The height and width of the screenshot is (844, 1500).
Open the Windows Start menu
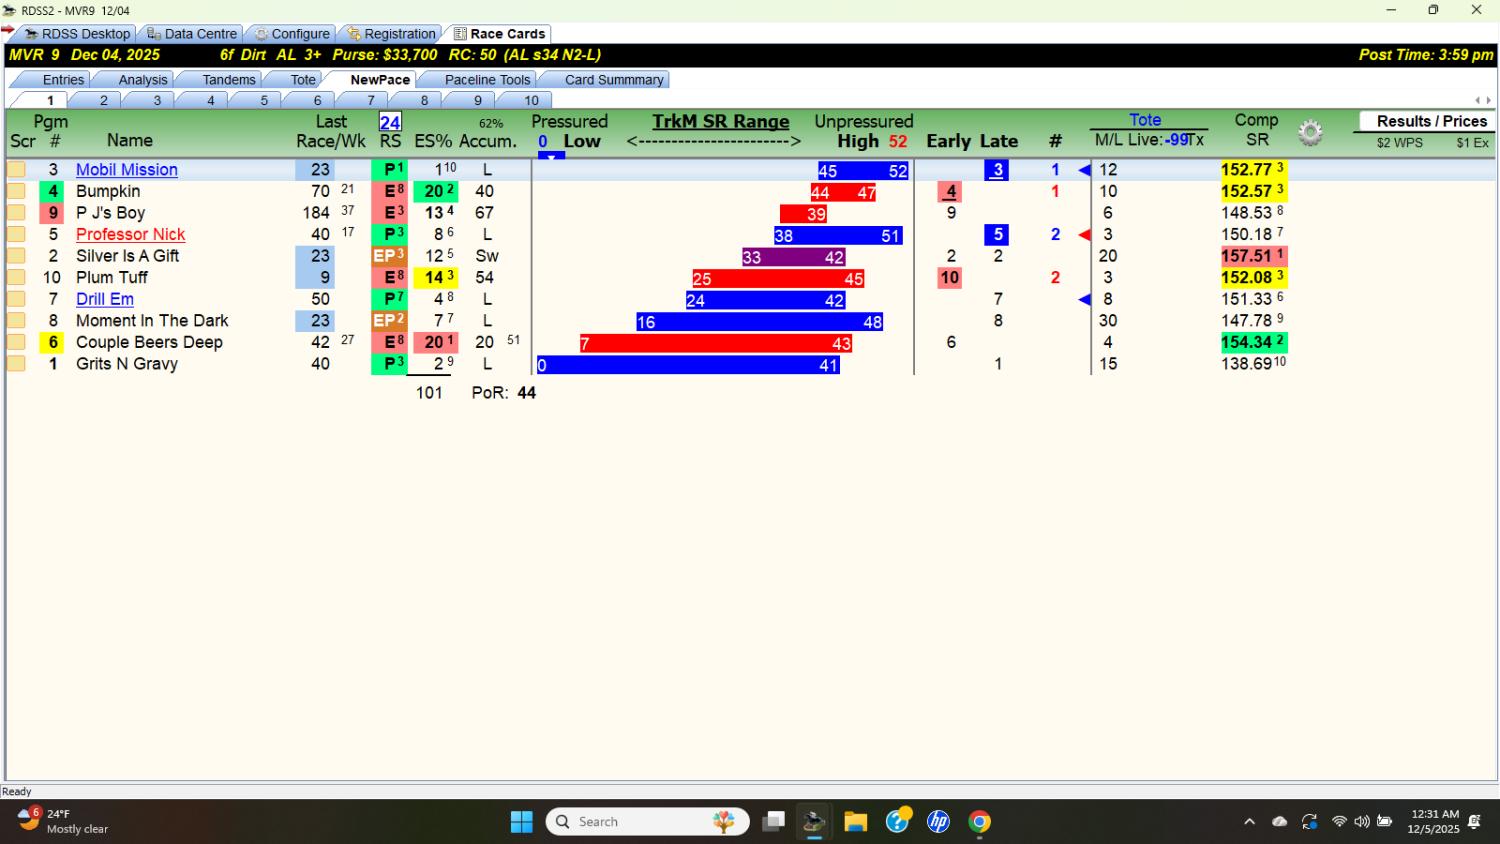coord(522,822)
